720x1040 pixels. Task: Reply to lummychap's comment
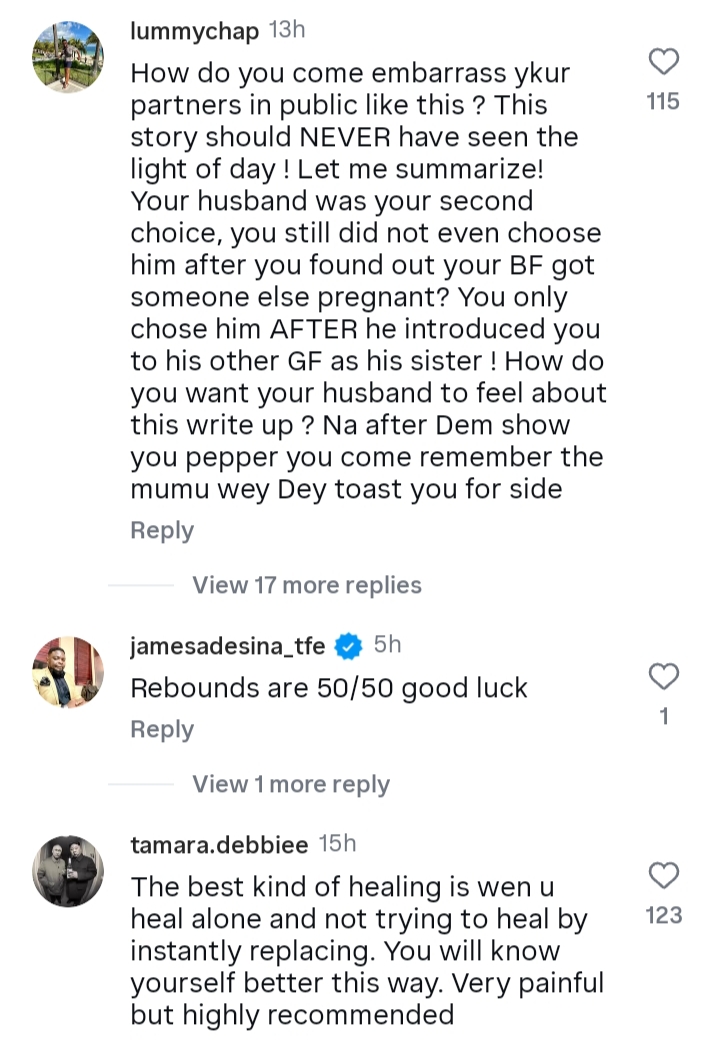pyautogui.click(x=162, y=530)
